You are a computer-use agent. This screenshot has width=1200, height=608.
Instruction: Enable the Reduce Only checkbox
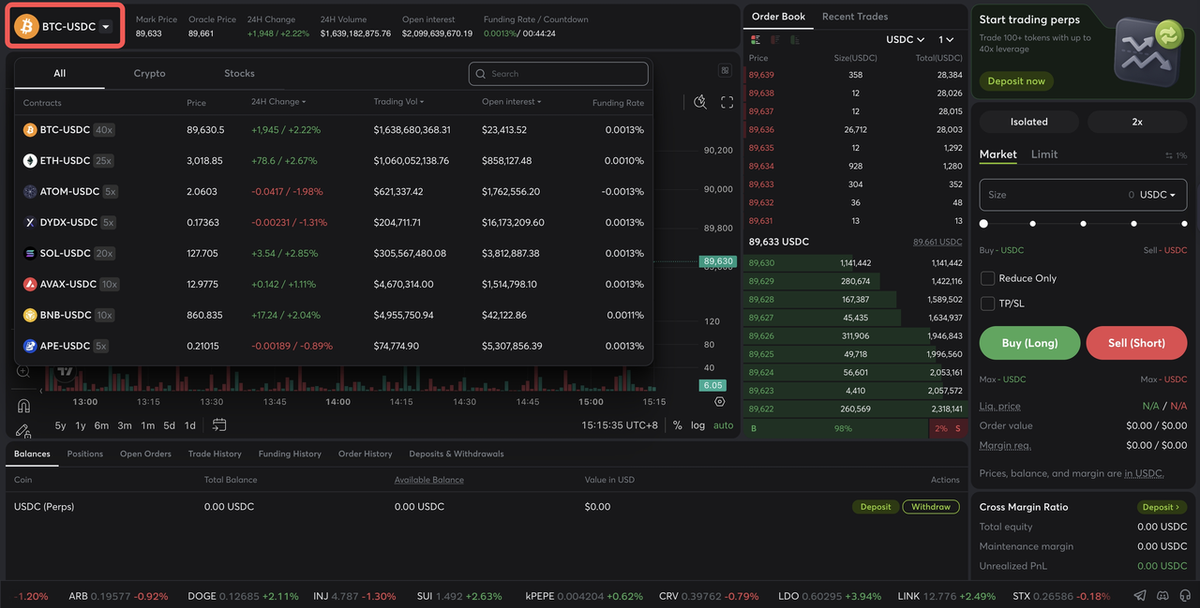(x=988, y=279)
